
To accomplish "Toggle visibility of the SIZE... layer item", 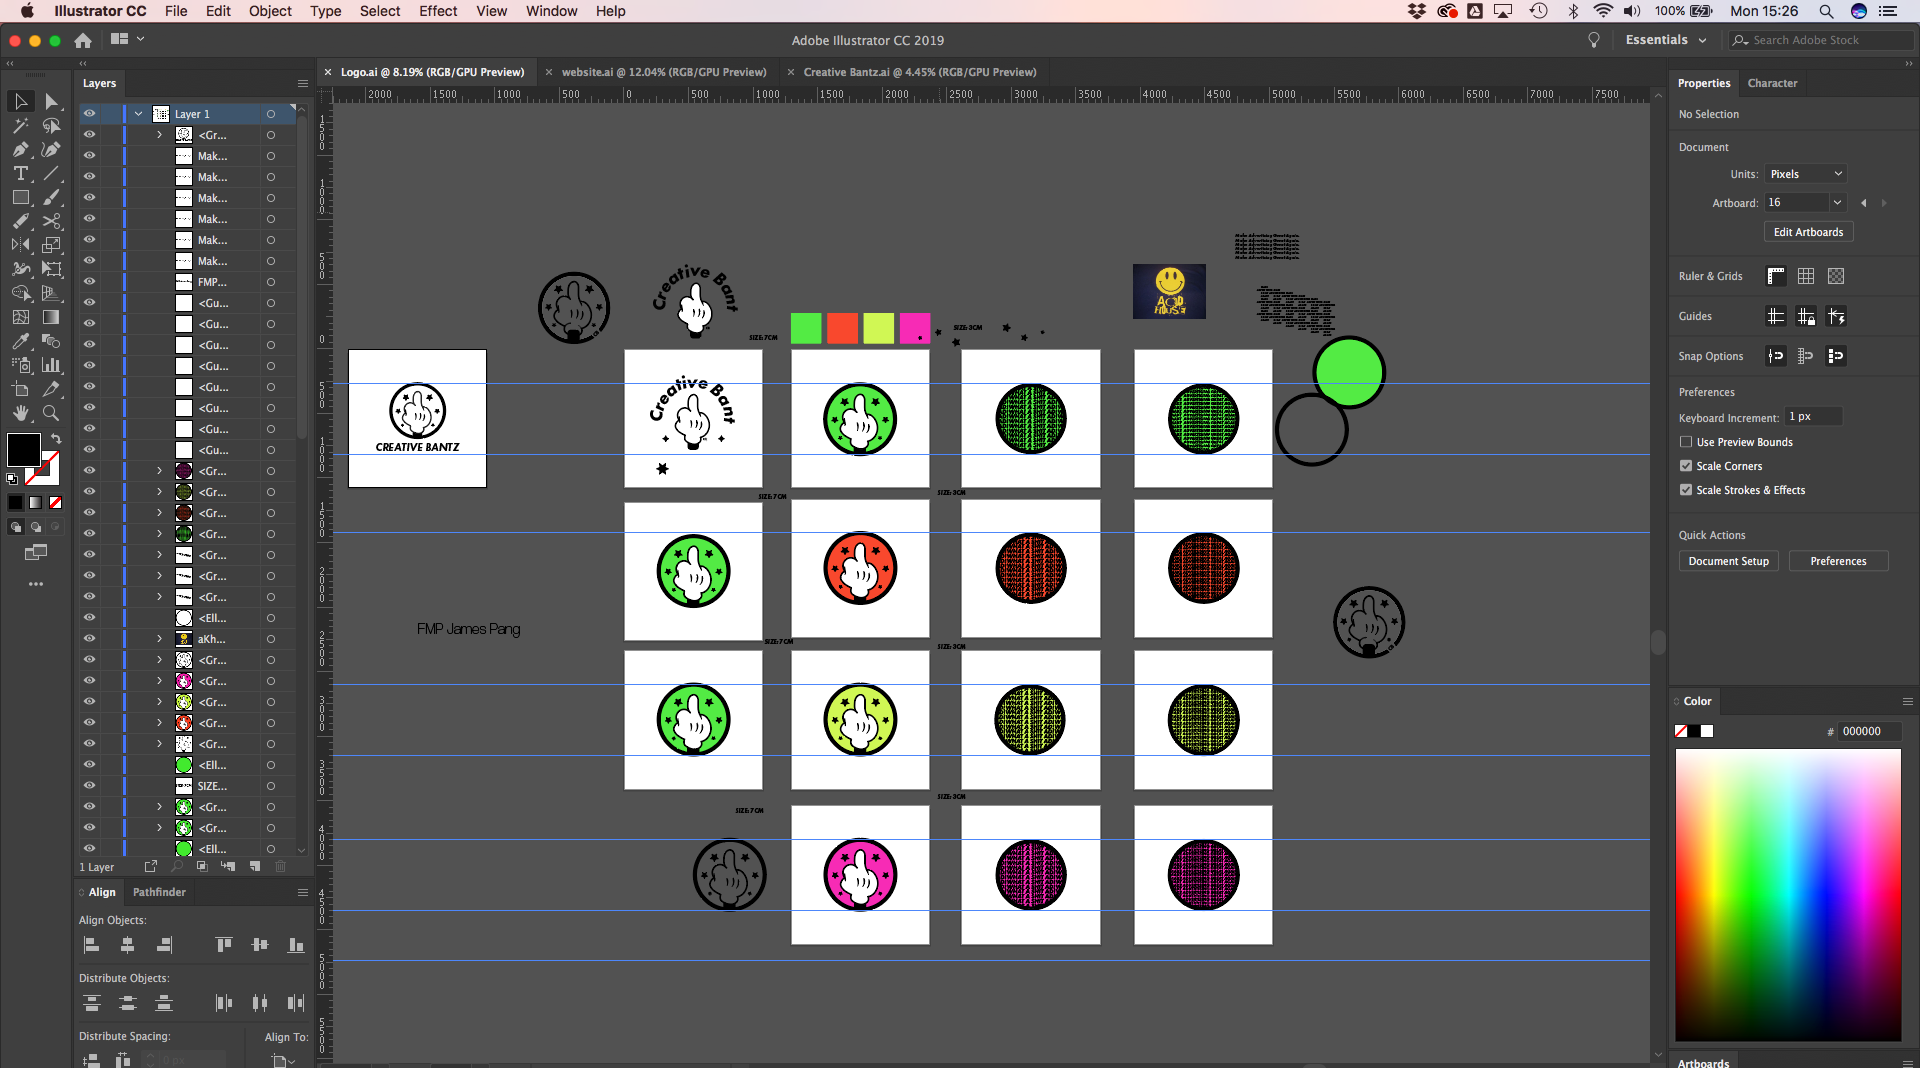I will 89,786.
